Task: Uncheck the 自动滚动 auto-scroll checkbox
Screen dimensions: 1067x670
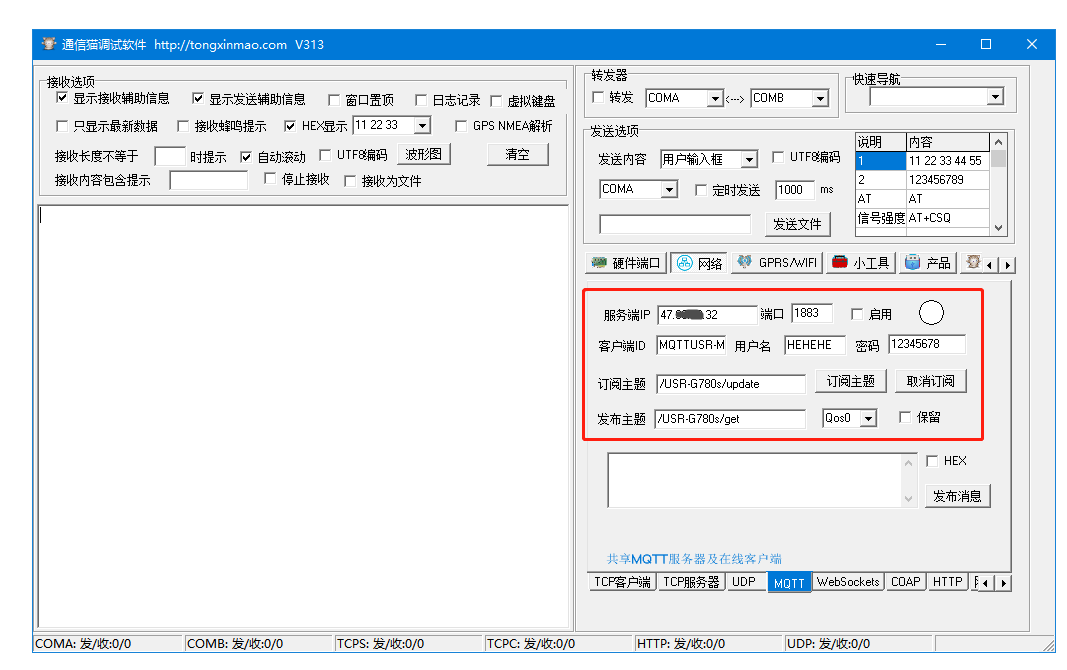Action: pyautogui.click(x=247, y=157)
